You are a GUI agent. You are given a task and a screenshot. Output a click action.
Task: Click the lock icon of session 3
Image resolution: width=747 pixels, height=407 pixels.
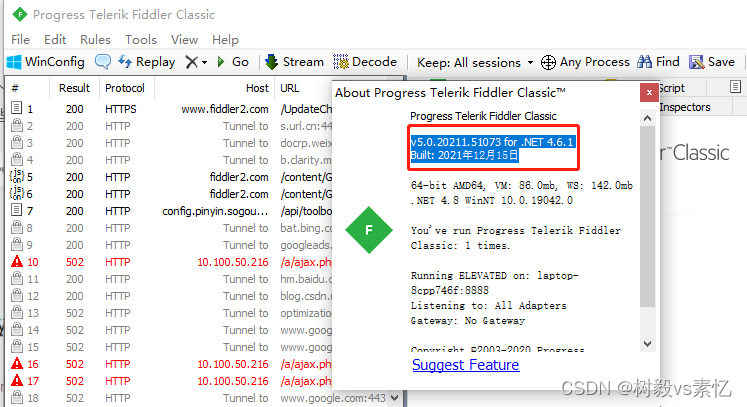17,142
